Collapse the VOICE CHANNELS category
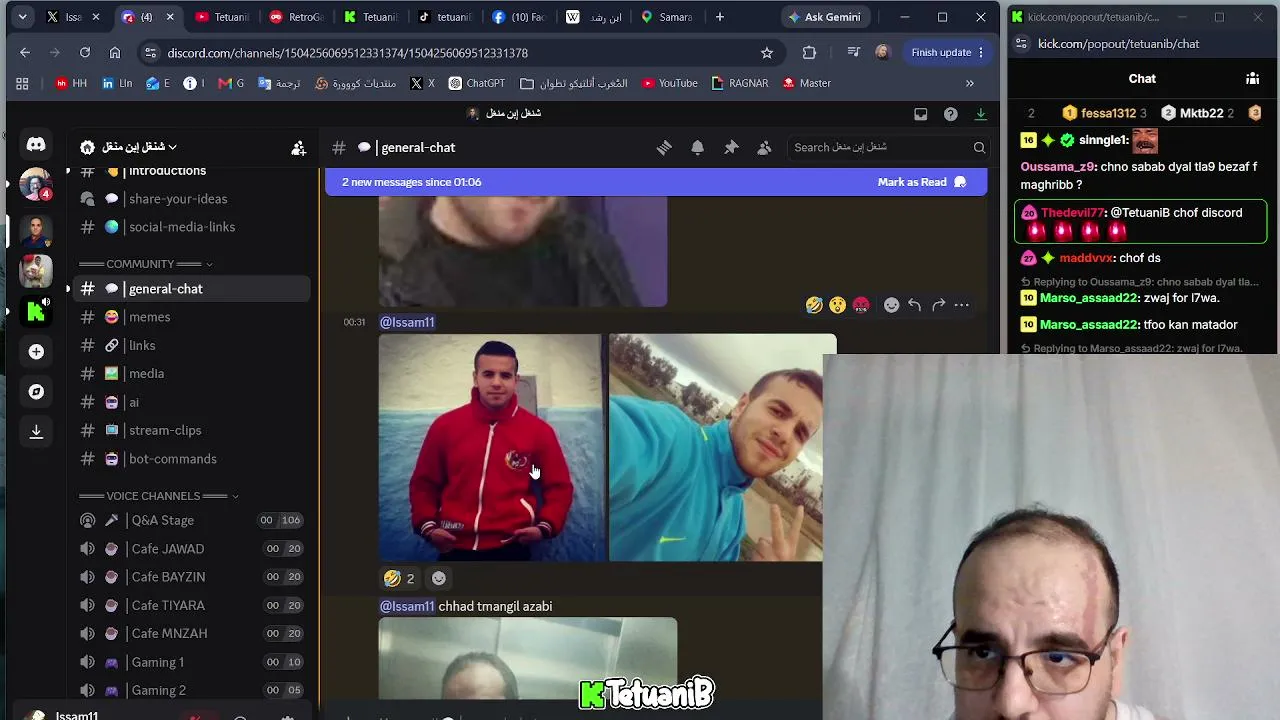This screenshot has height=720, width=1280. (158, 496)
